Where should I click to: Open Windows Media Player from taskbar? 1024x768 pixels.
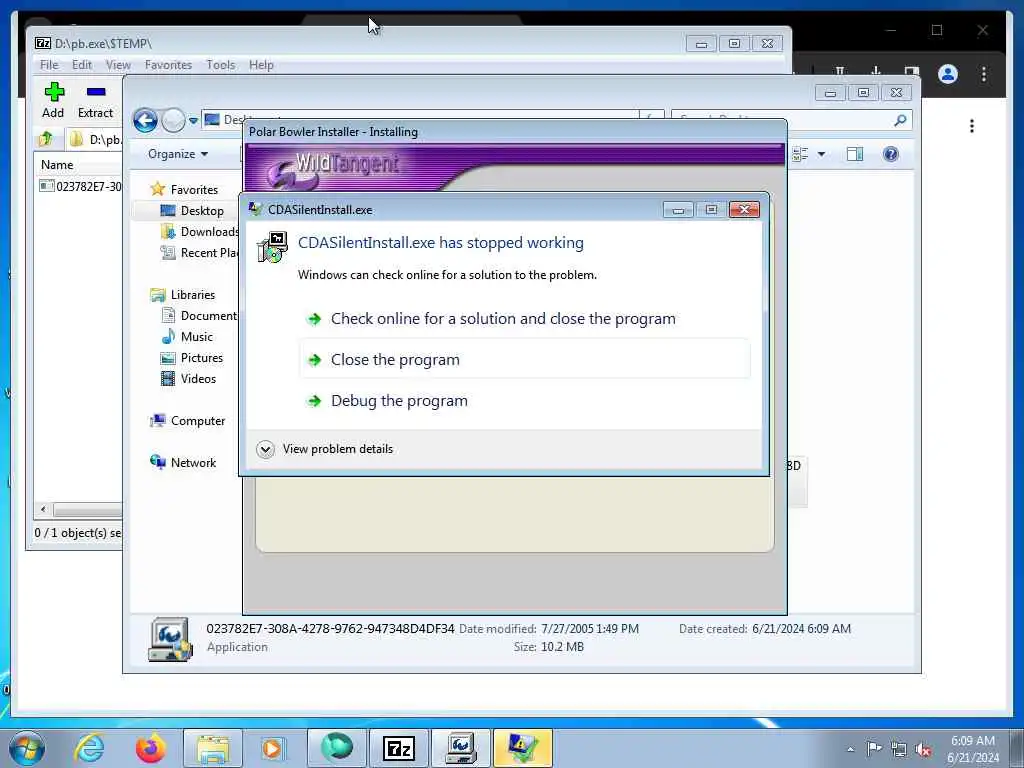point(272,748)
